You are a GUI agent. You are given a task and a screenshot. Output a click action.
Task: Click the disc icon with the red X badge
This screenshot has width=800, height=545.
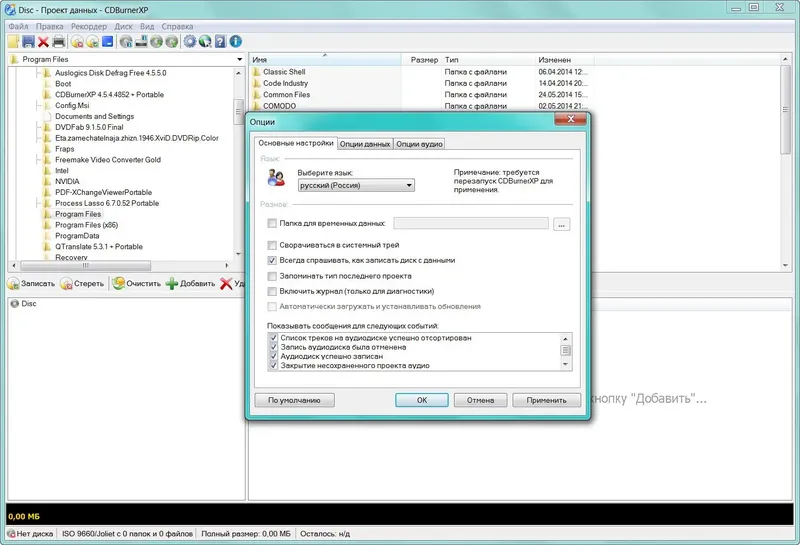point(77,42)
